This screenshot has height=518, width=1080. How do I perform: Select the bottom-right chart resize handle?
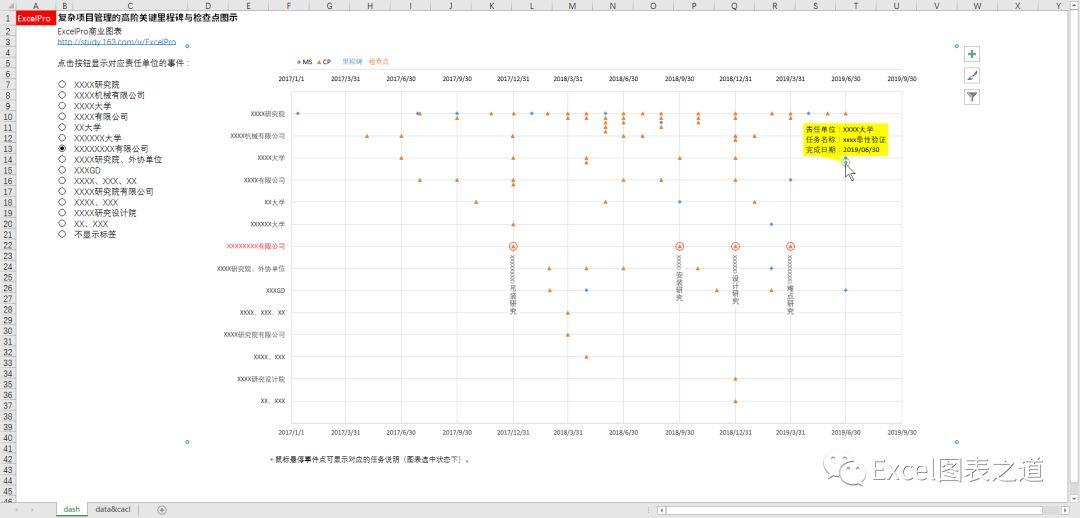point(957,442)
